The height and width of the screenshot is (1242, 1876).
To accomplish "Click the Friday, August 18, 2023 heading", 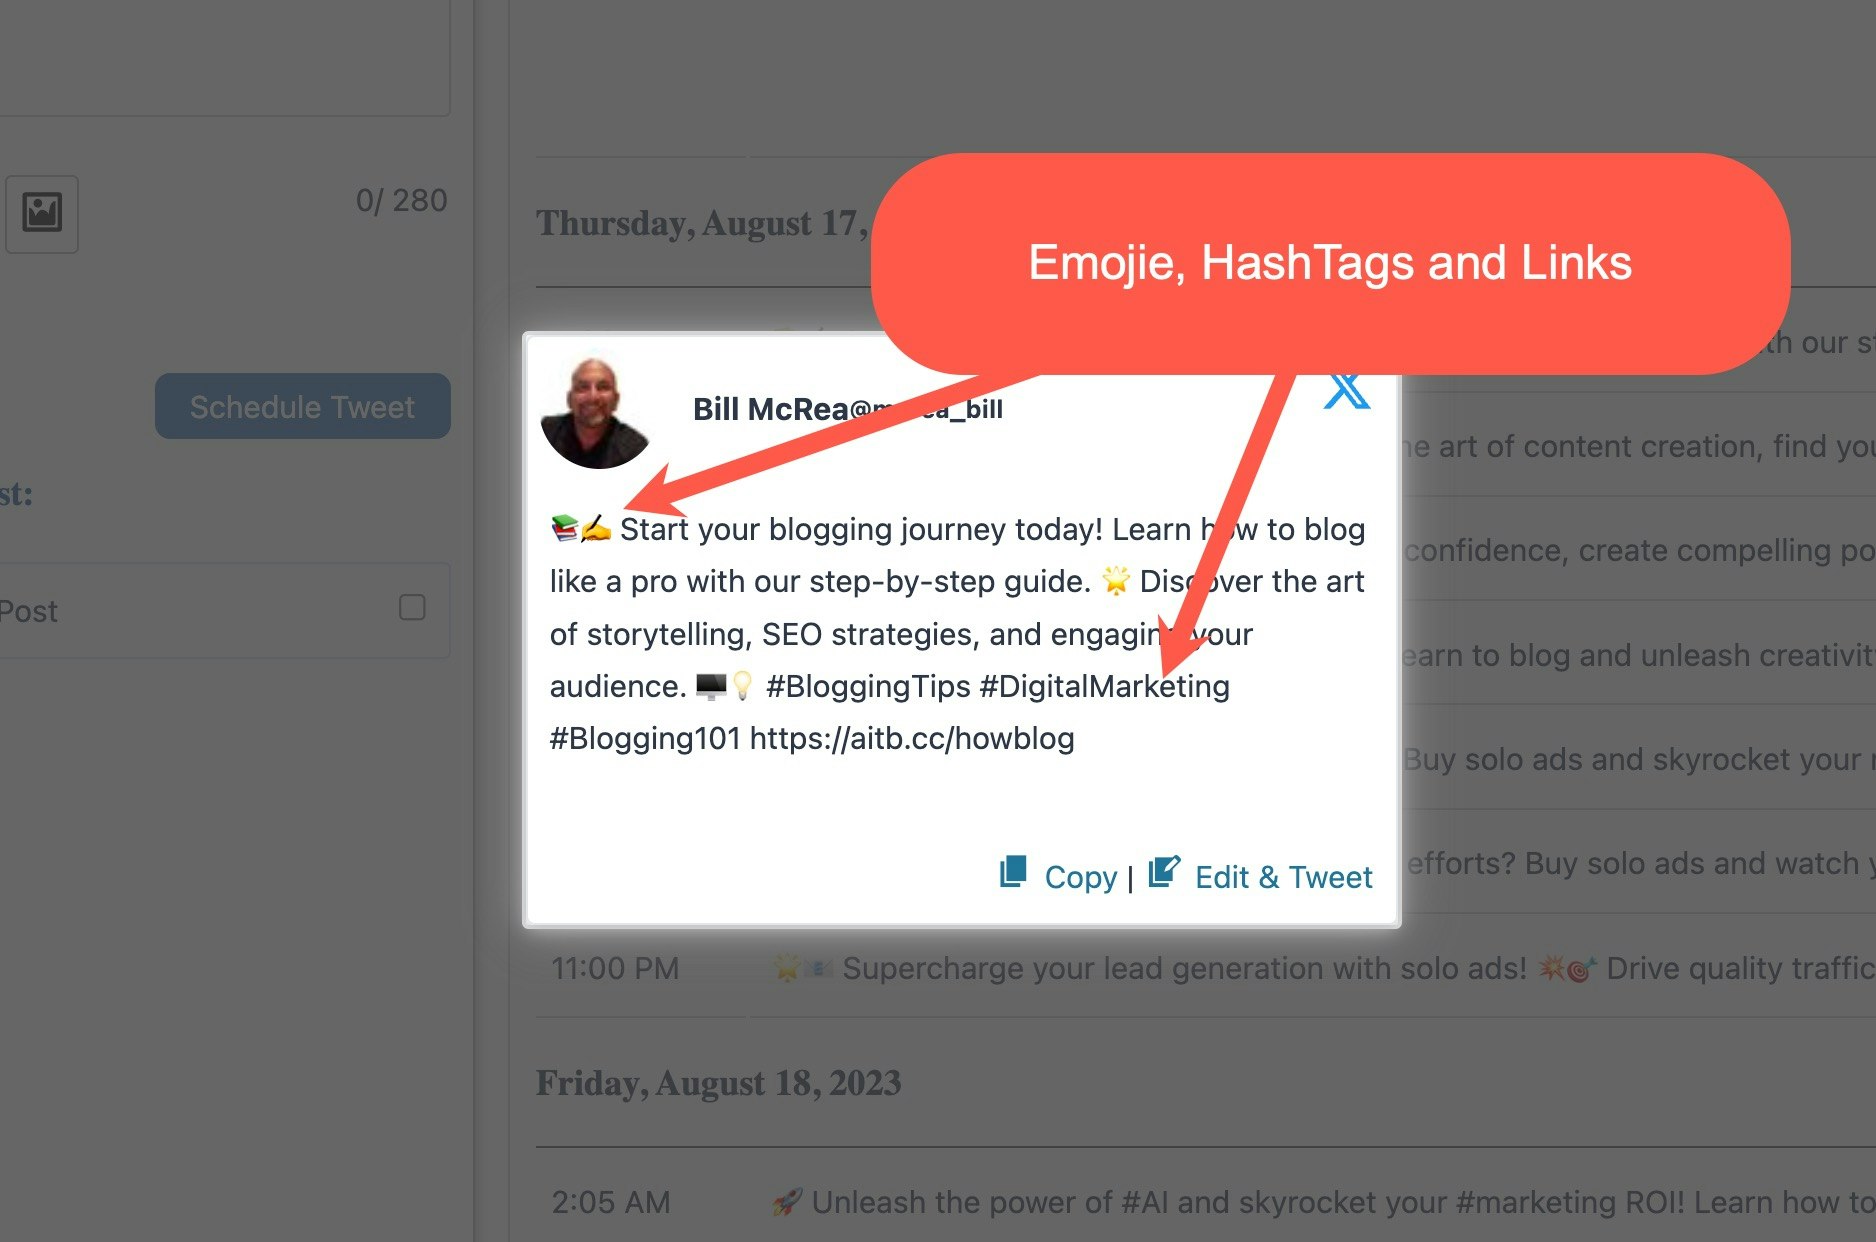I will tap(718, 1083).
